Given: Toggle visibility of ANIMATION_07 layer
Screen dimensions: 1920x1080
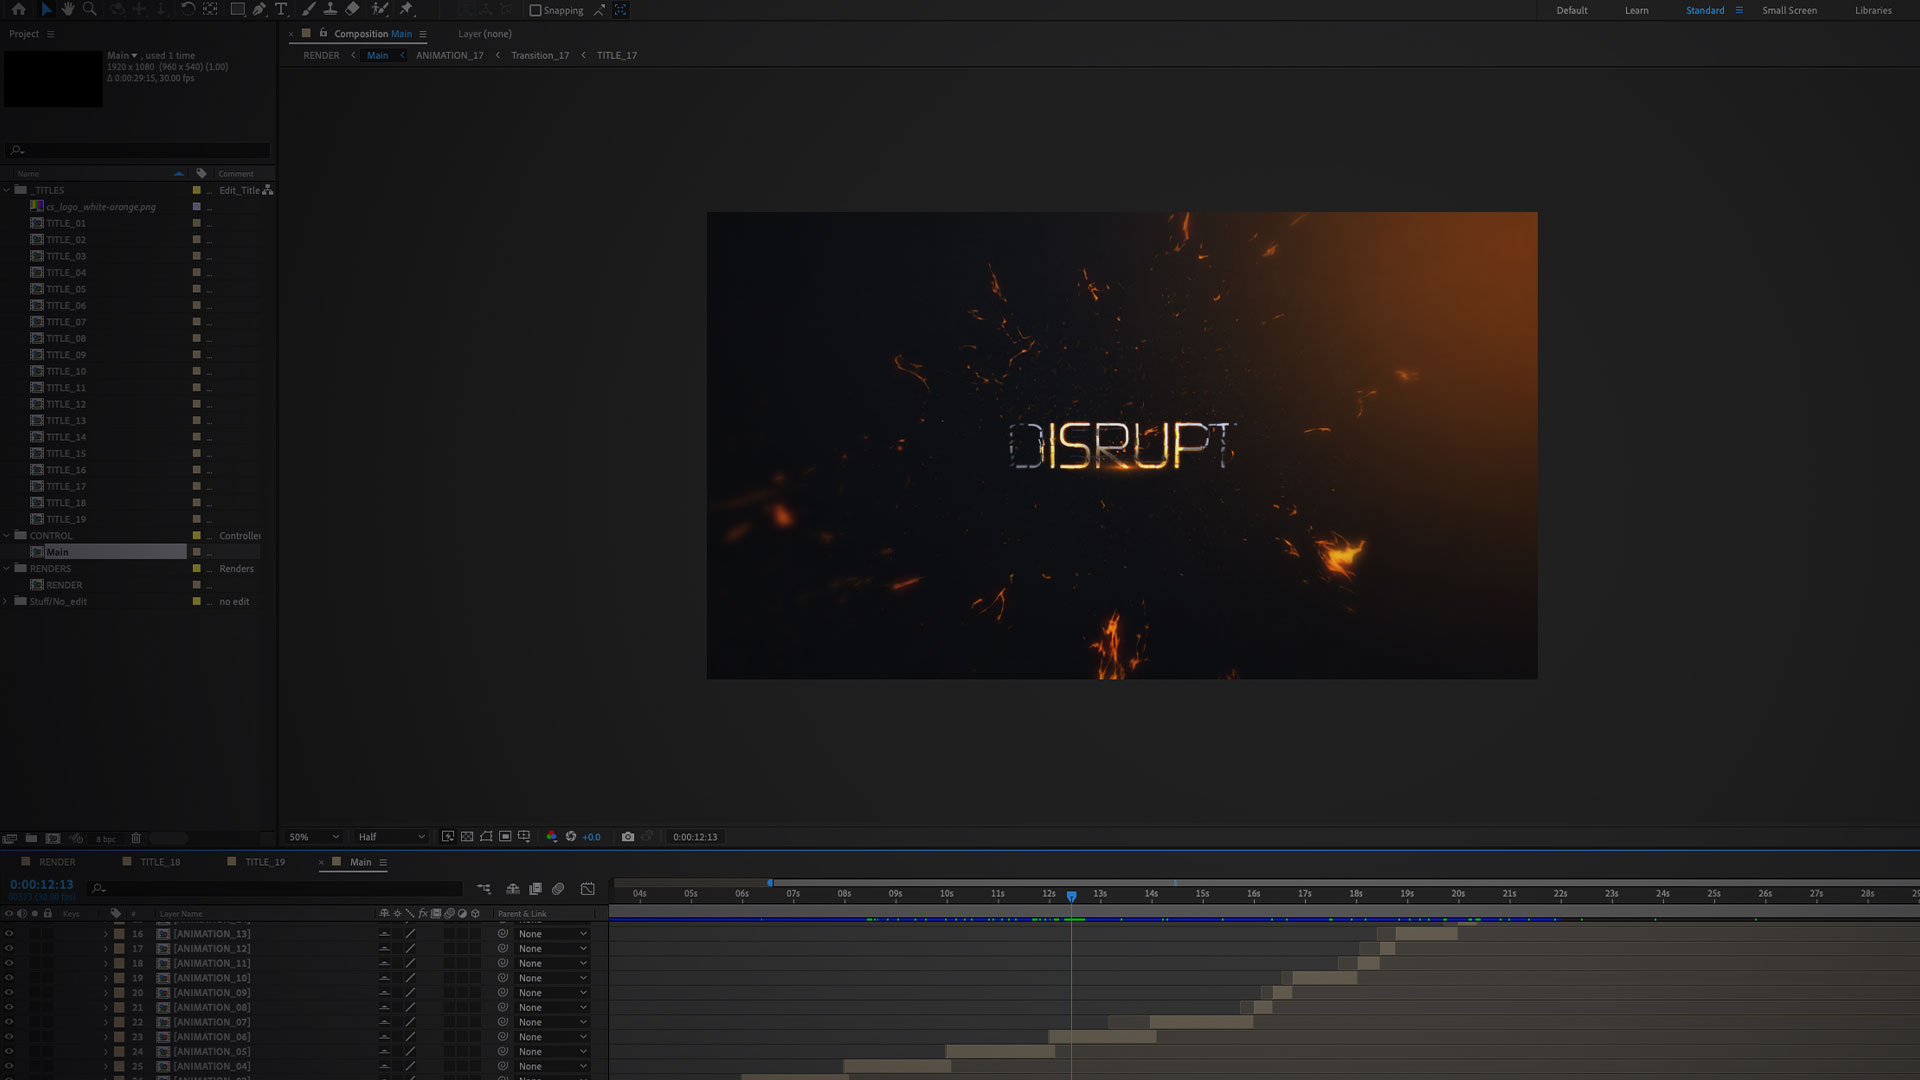Looking at the screenshot, I should 9,1022.
